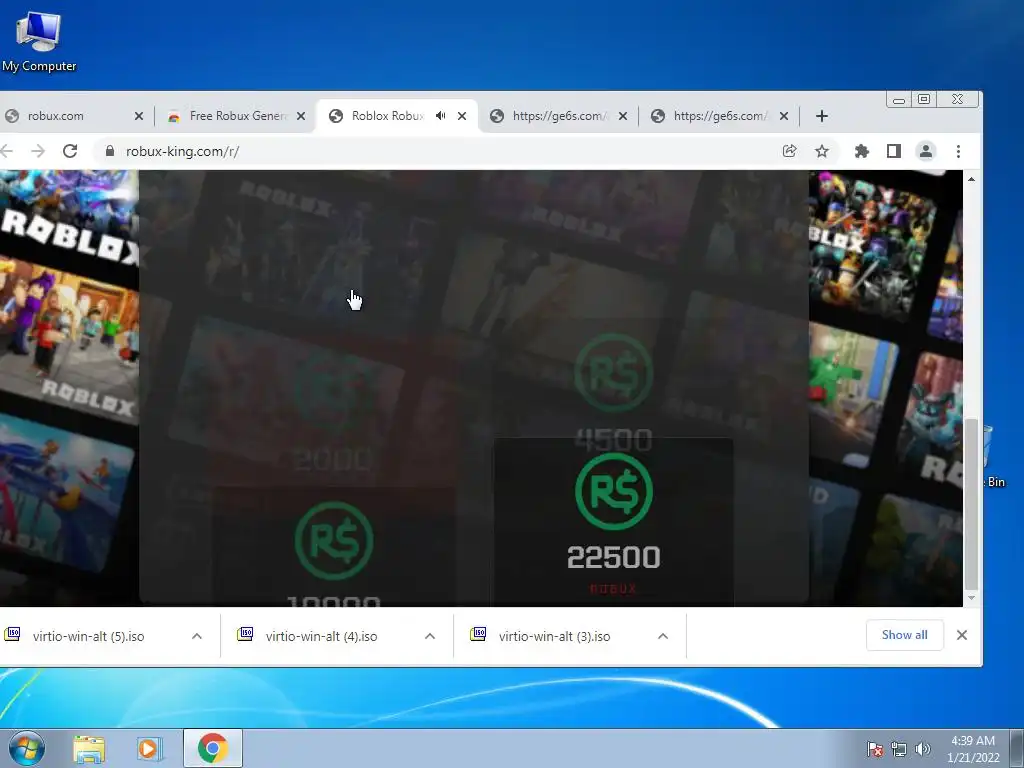Expand options for virtio-win-alt (5).iso
The height and width of the screenshot is (768, 1024).
tap(197, 636)
